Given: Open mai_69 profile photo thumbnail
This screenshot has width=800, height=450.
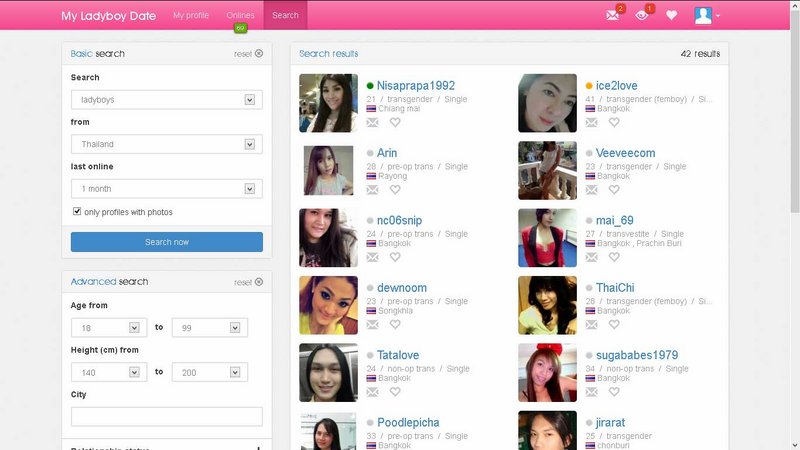Looking at the screenshot, I should coord(547,238).
